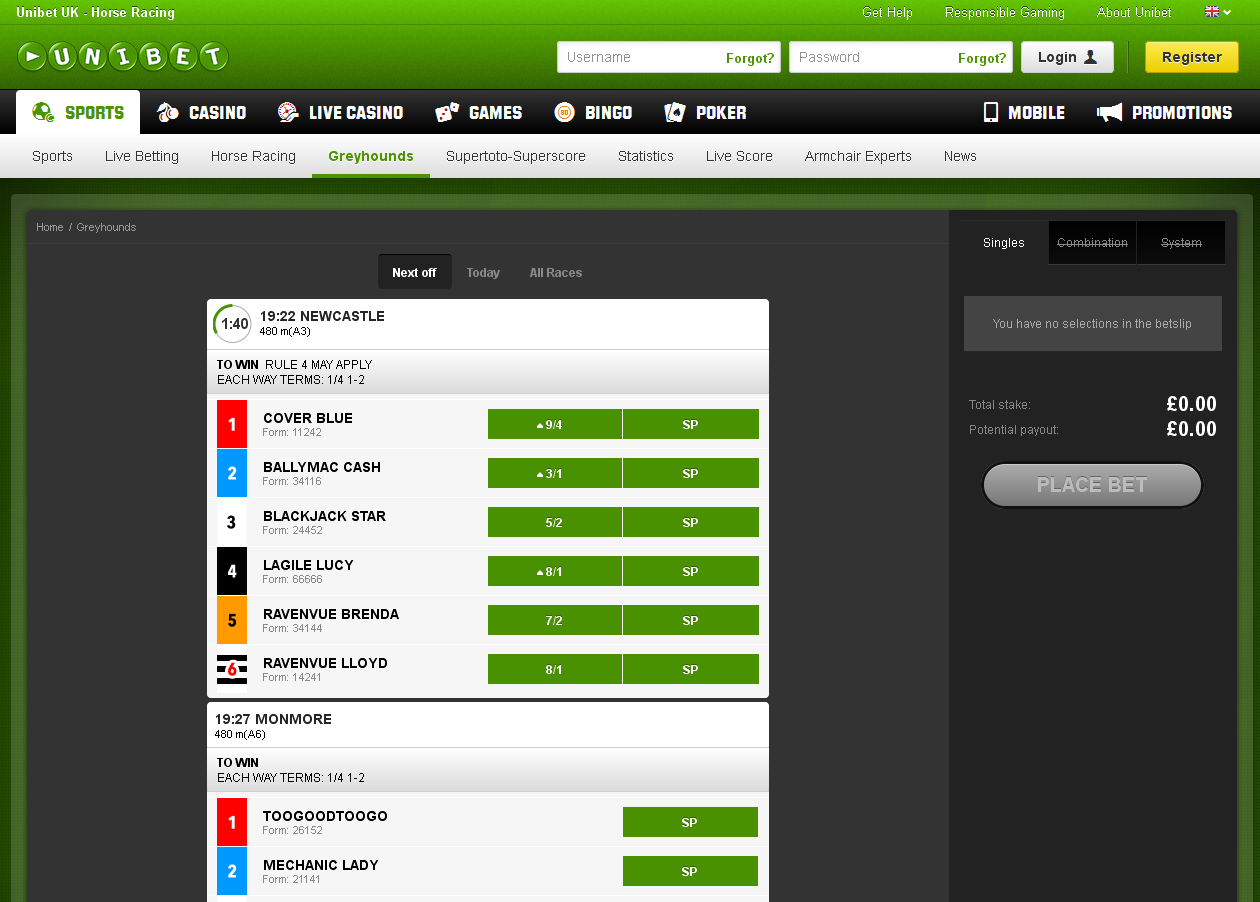Select the System betslip tab

click(1181, 243)
